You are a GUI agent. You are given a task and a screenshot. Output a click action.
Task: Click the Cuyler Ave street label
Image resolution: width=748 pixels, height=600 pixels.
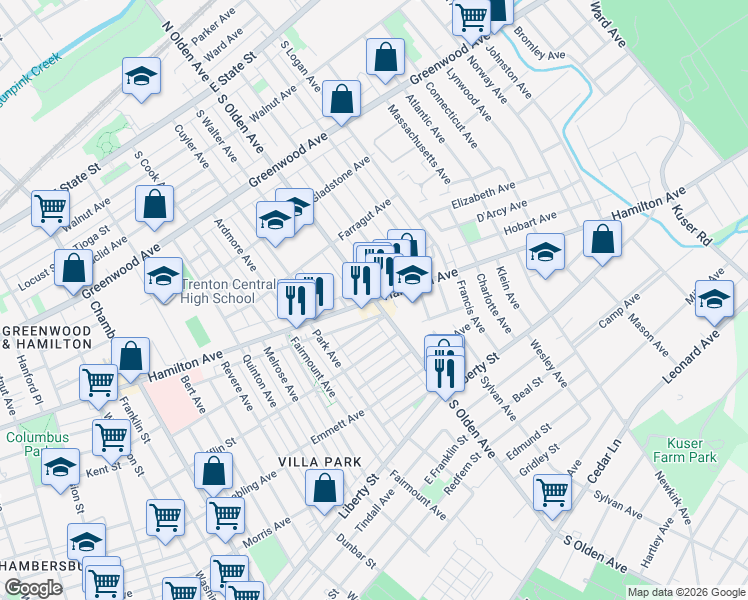[192, 146]
